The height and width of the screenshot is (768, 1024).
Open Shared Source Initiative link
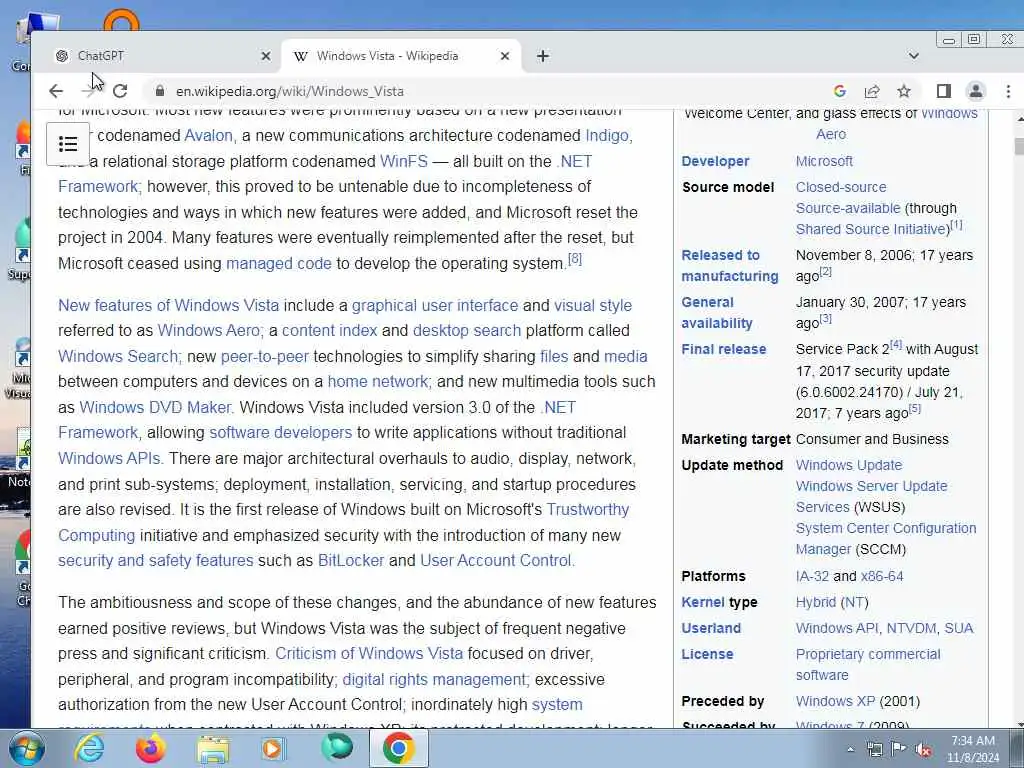pos(872,229)
